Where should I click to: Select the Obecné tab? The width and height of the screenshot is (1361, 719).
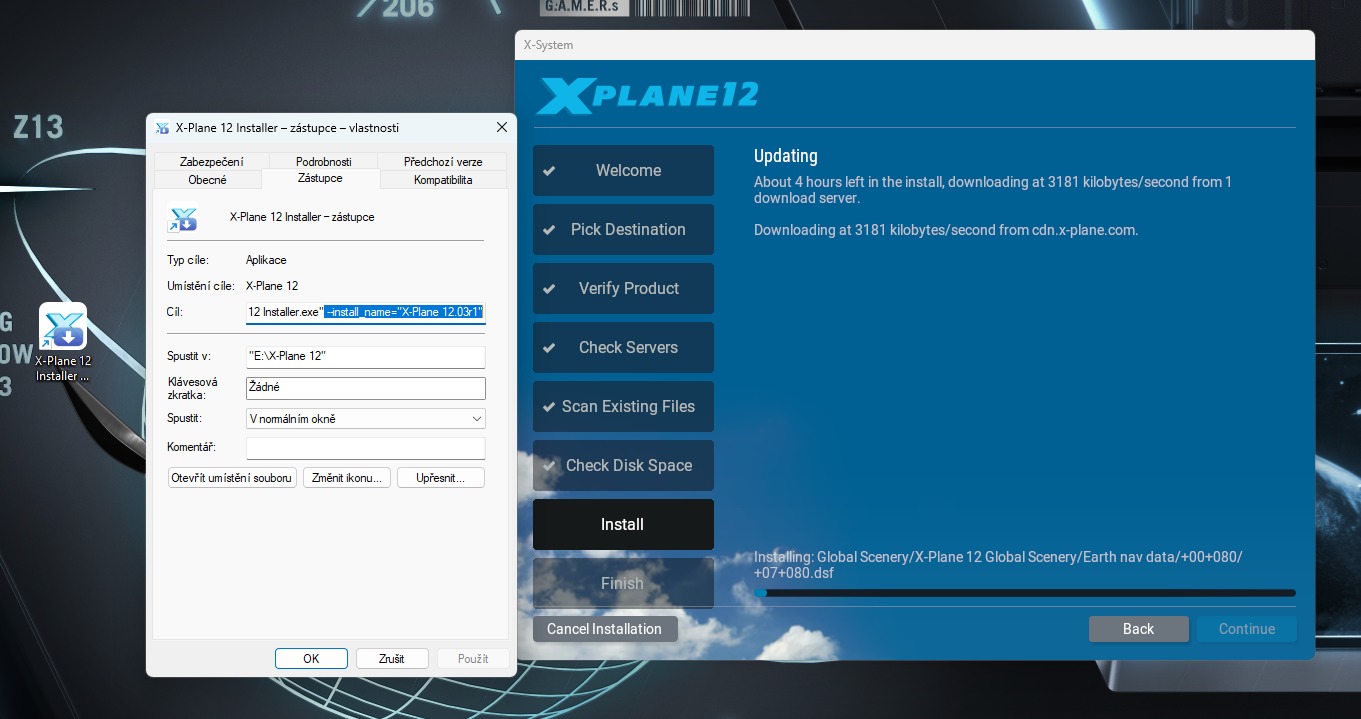207,180
